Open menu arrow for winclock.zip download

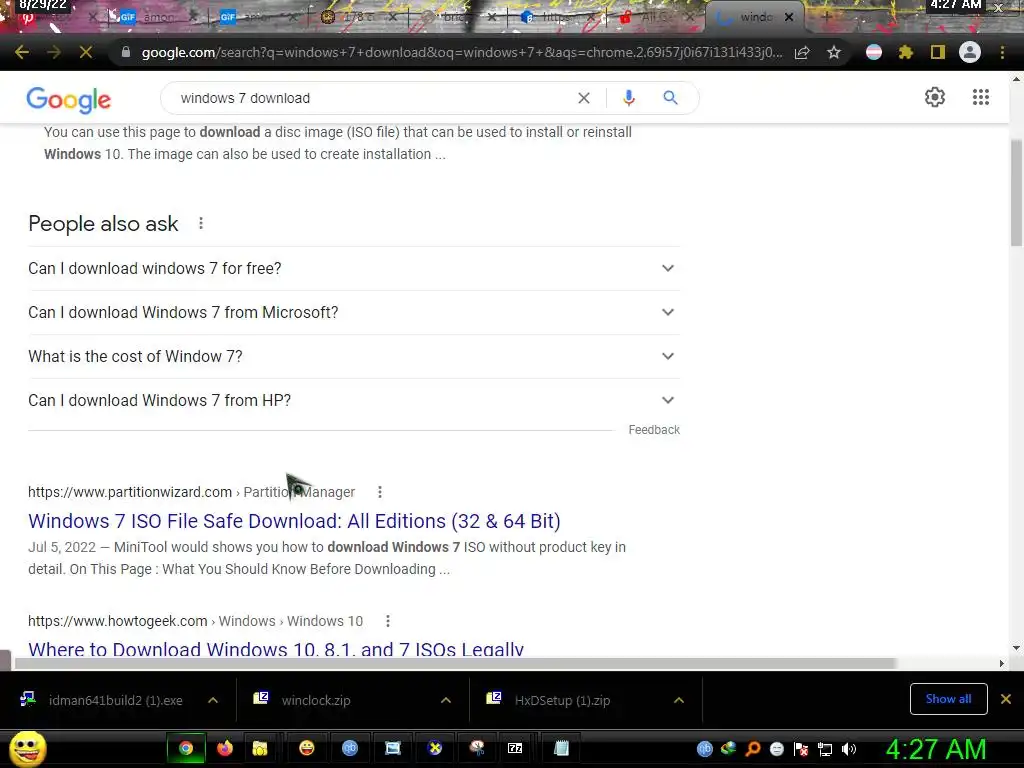(446, 700)
